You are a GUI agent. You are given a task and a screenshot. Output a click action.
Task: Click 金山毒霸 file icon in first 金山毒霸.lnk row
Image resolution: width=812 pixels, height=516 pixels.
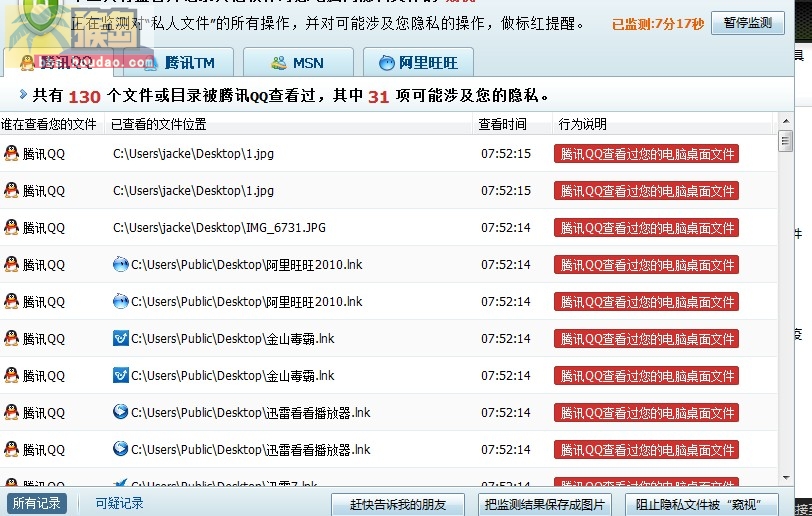pyautogui.click(x=120, y=338)
